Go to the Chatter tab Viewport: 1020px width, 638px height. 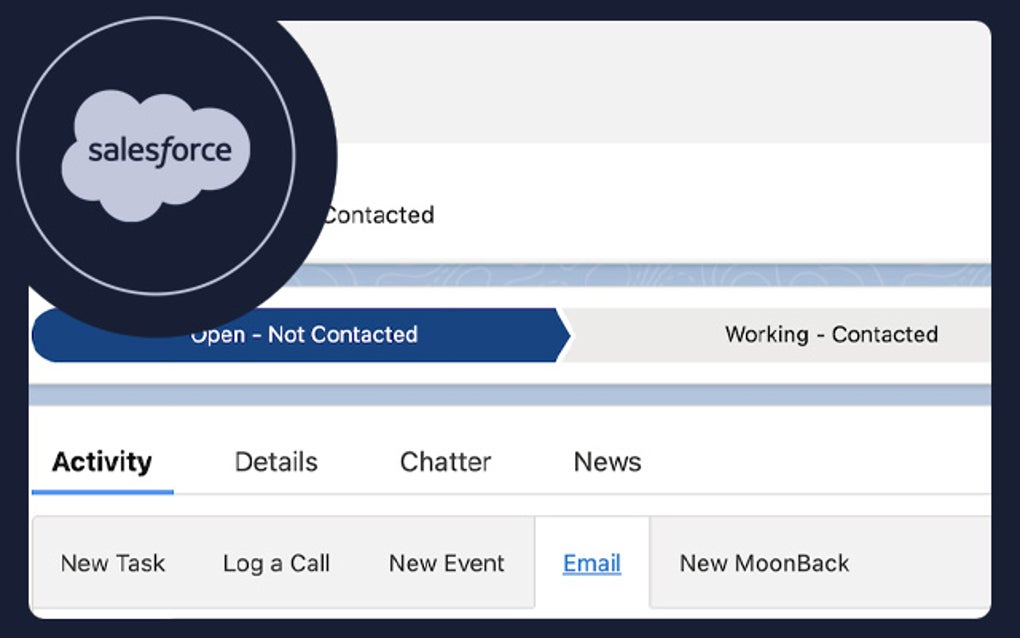click(x=445, y=462)
